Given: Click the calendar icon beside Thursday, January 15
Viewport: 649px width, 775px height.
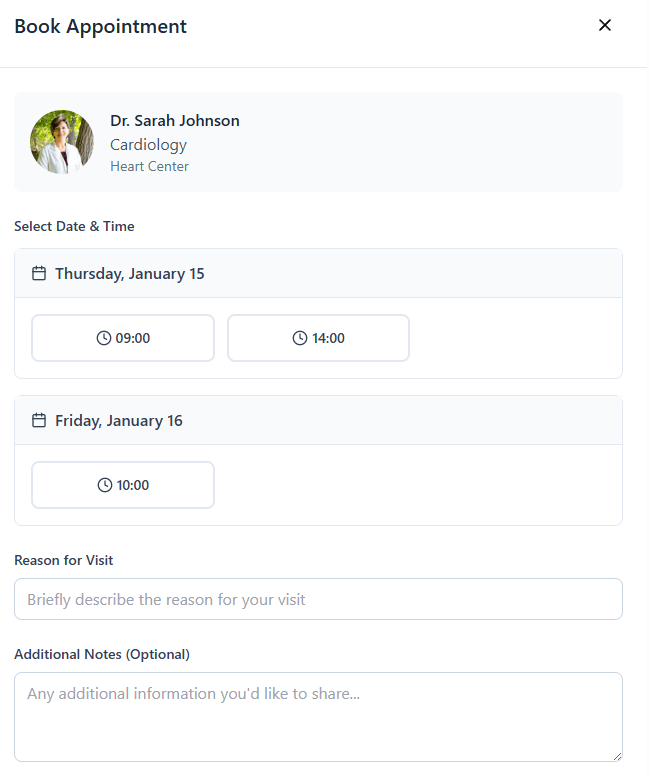Looking at the screenshot, I should click(39, 274).
